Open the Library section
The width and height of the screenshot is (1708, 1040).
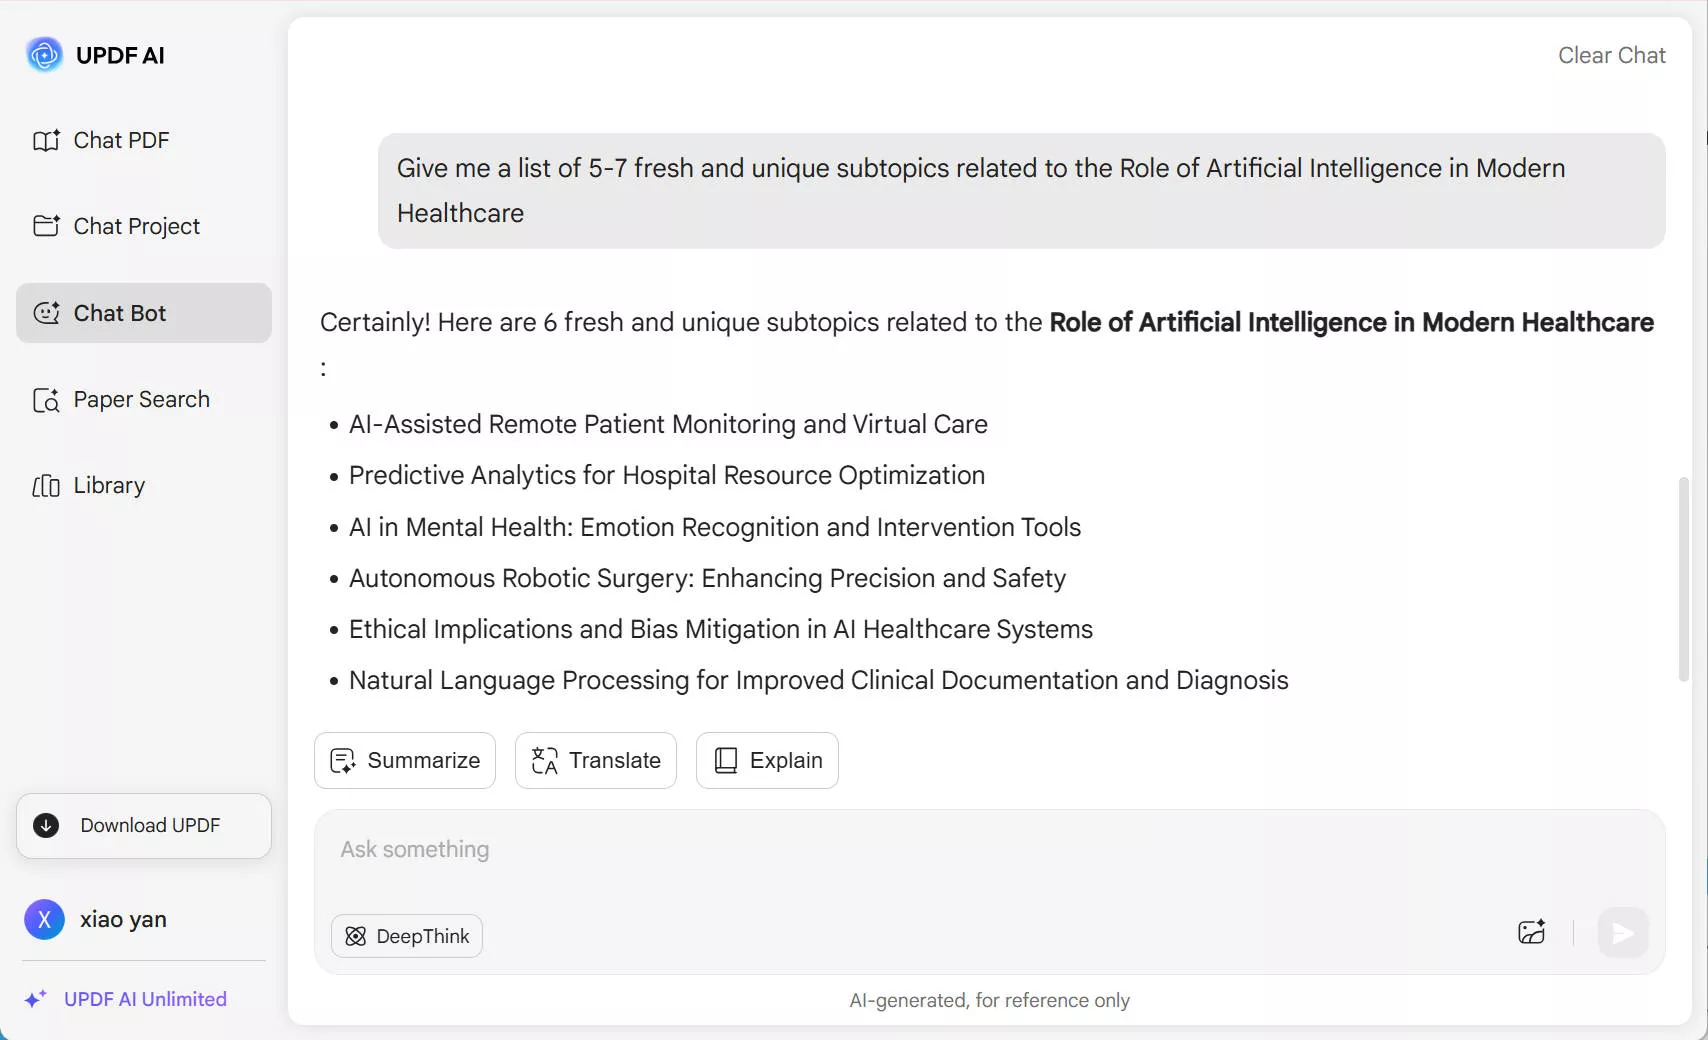click(109, 485)
